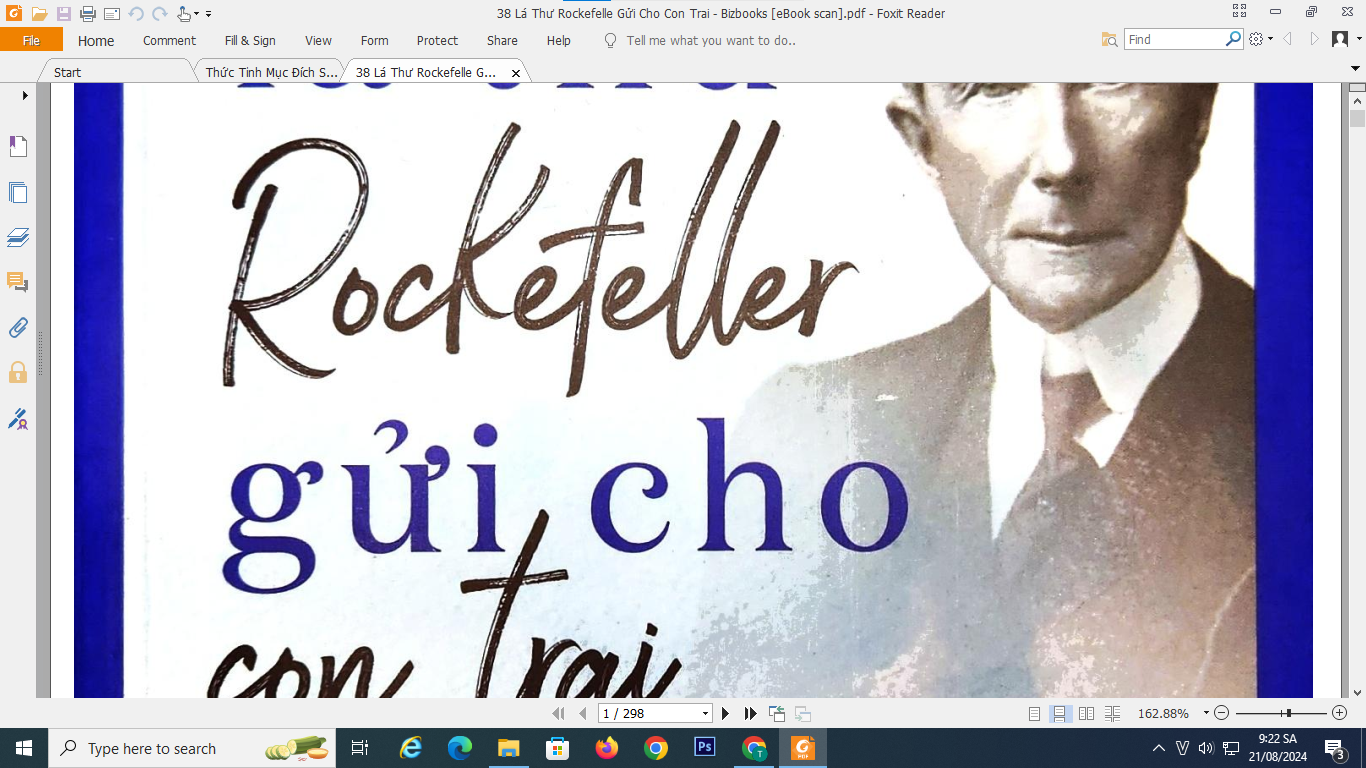Open the Share ribbon tab
Screen dimensions: 1366x768
502,41
